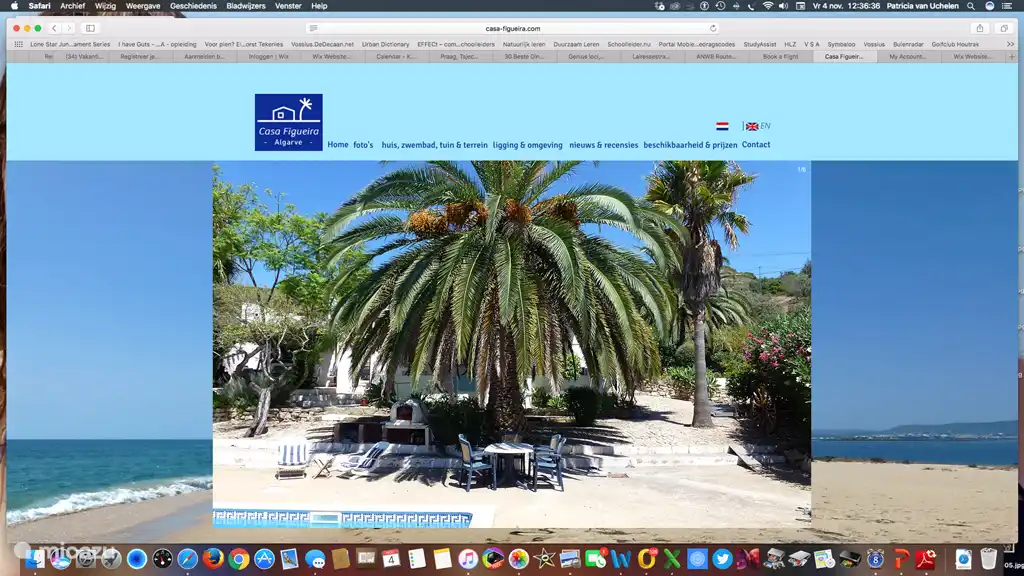Open Spotlight search in the menu bar

coord(971,6)
